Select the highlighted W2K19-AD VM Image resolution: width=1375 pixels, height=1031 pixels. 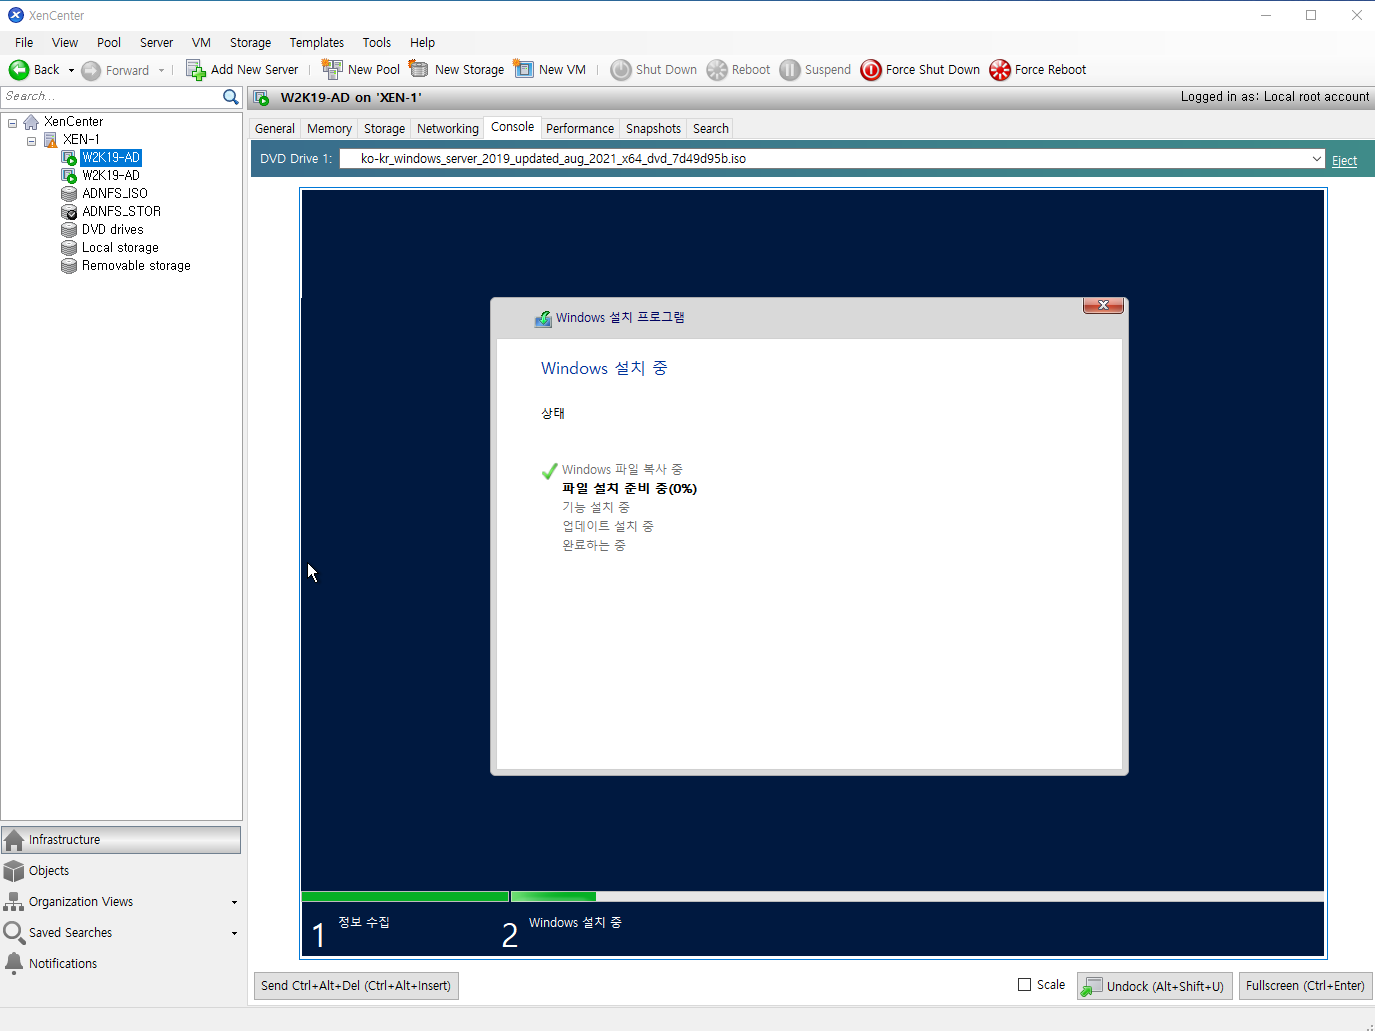111,158
